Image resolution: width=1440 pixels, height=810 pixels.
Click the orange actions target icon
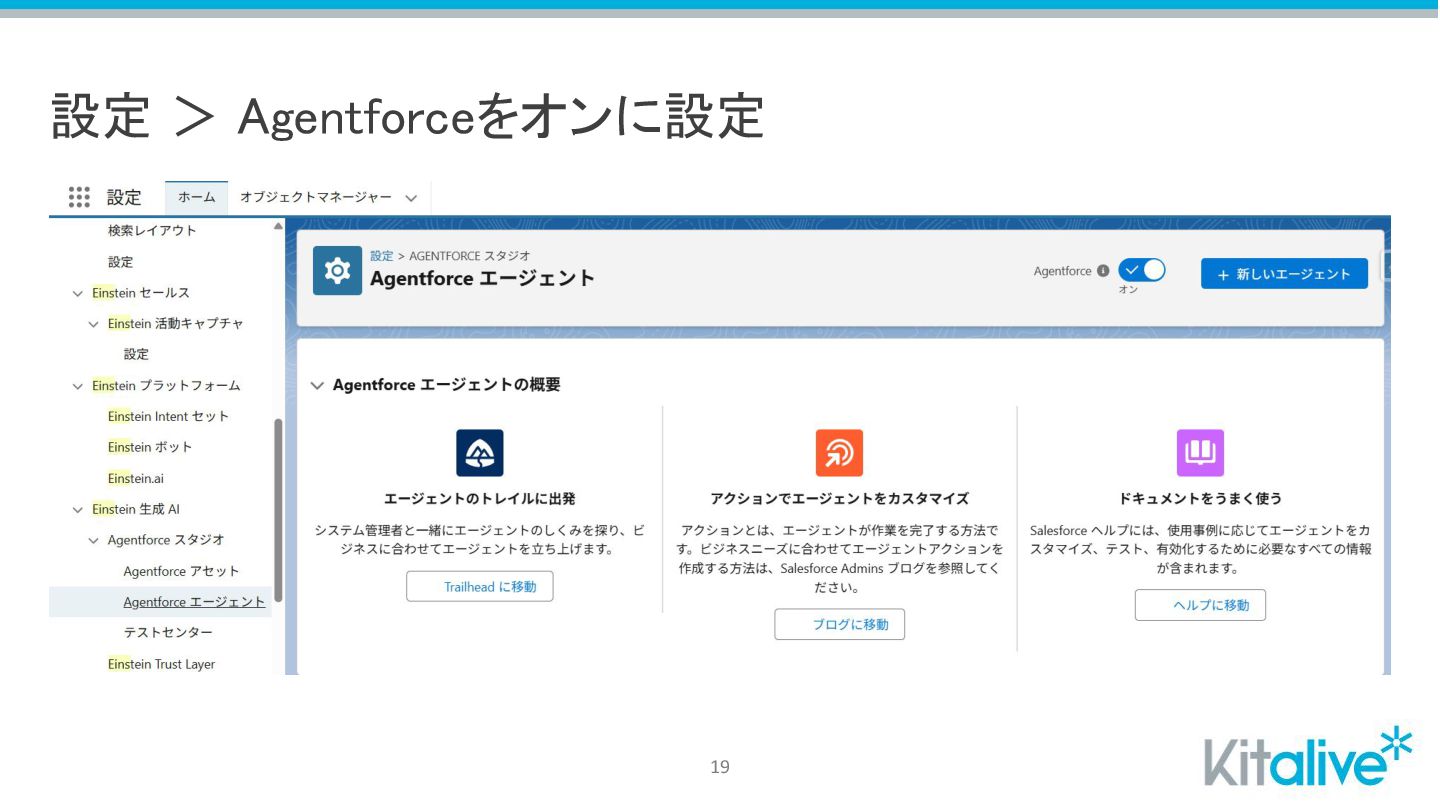click(x=839, y=452)
